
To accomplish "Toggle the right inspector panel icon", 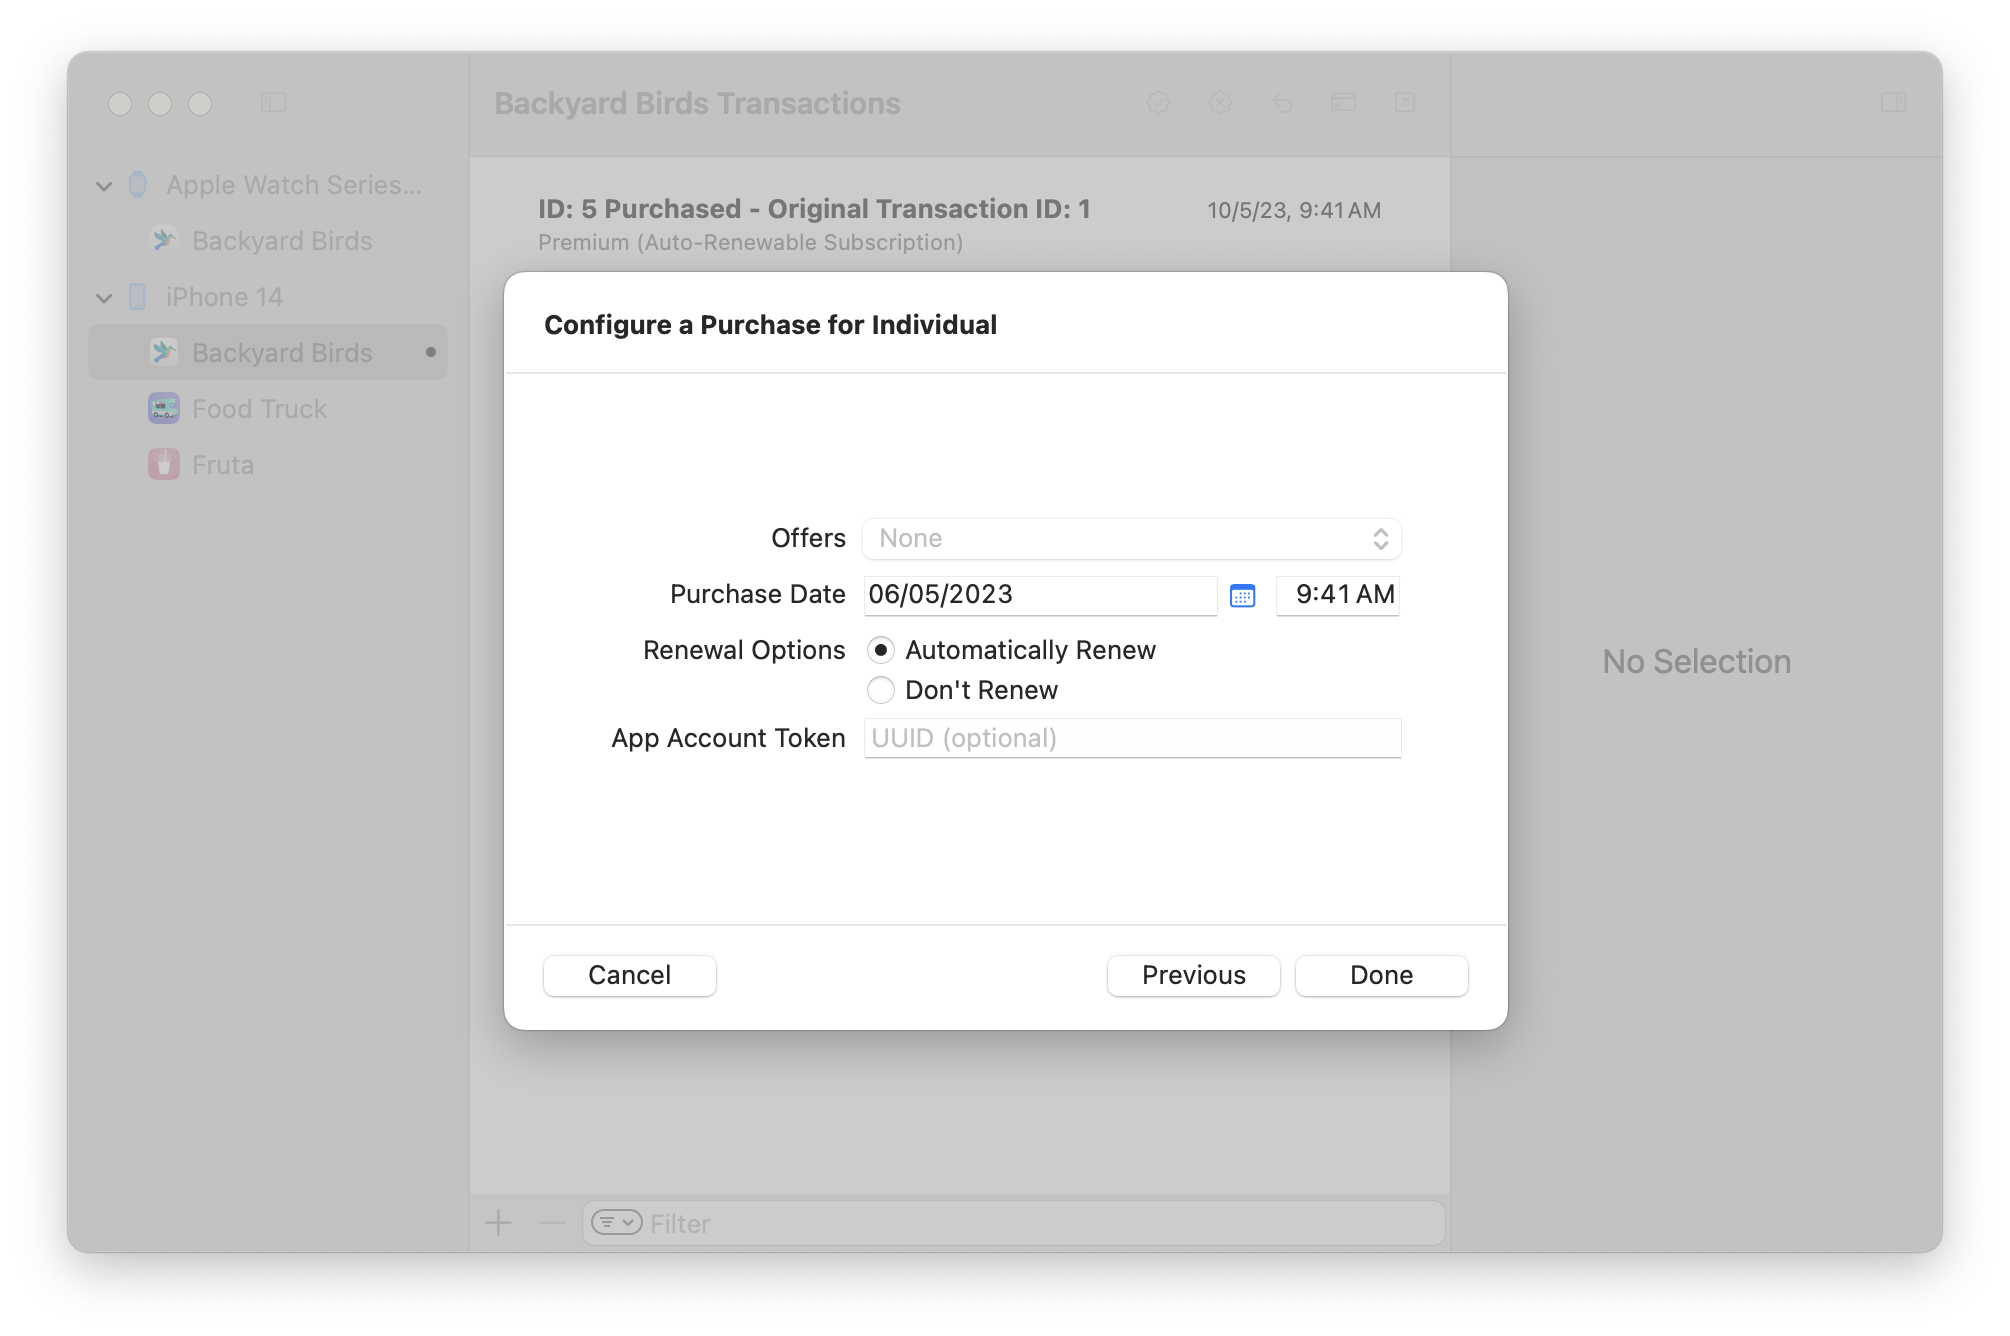I will pos(1893,103).
